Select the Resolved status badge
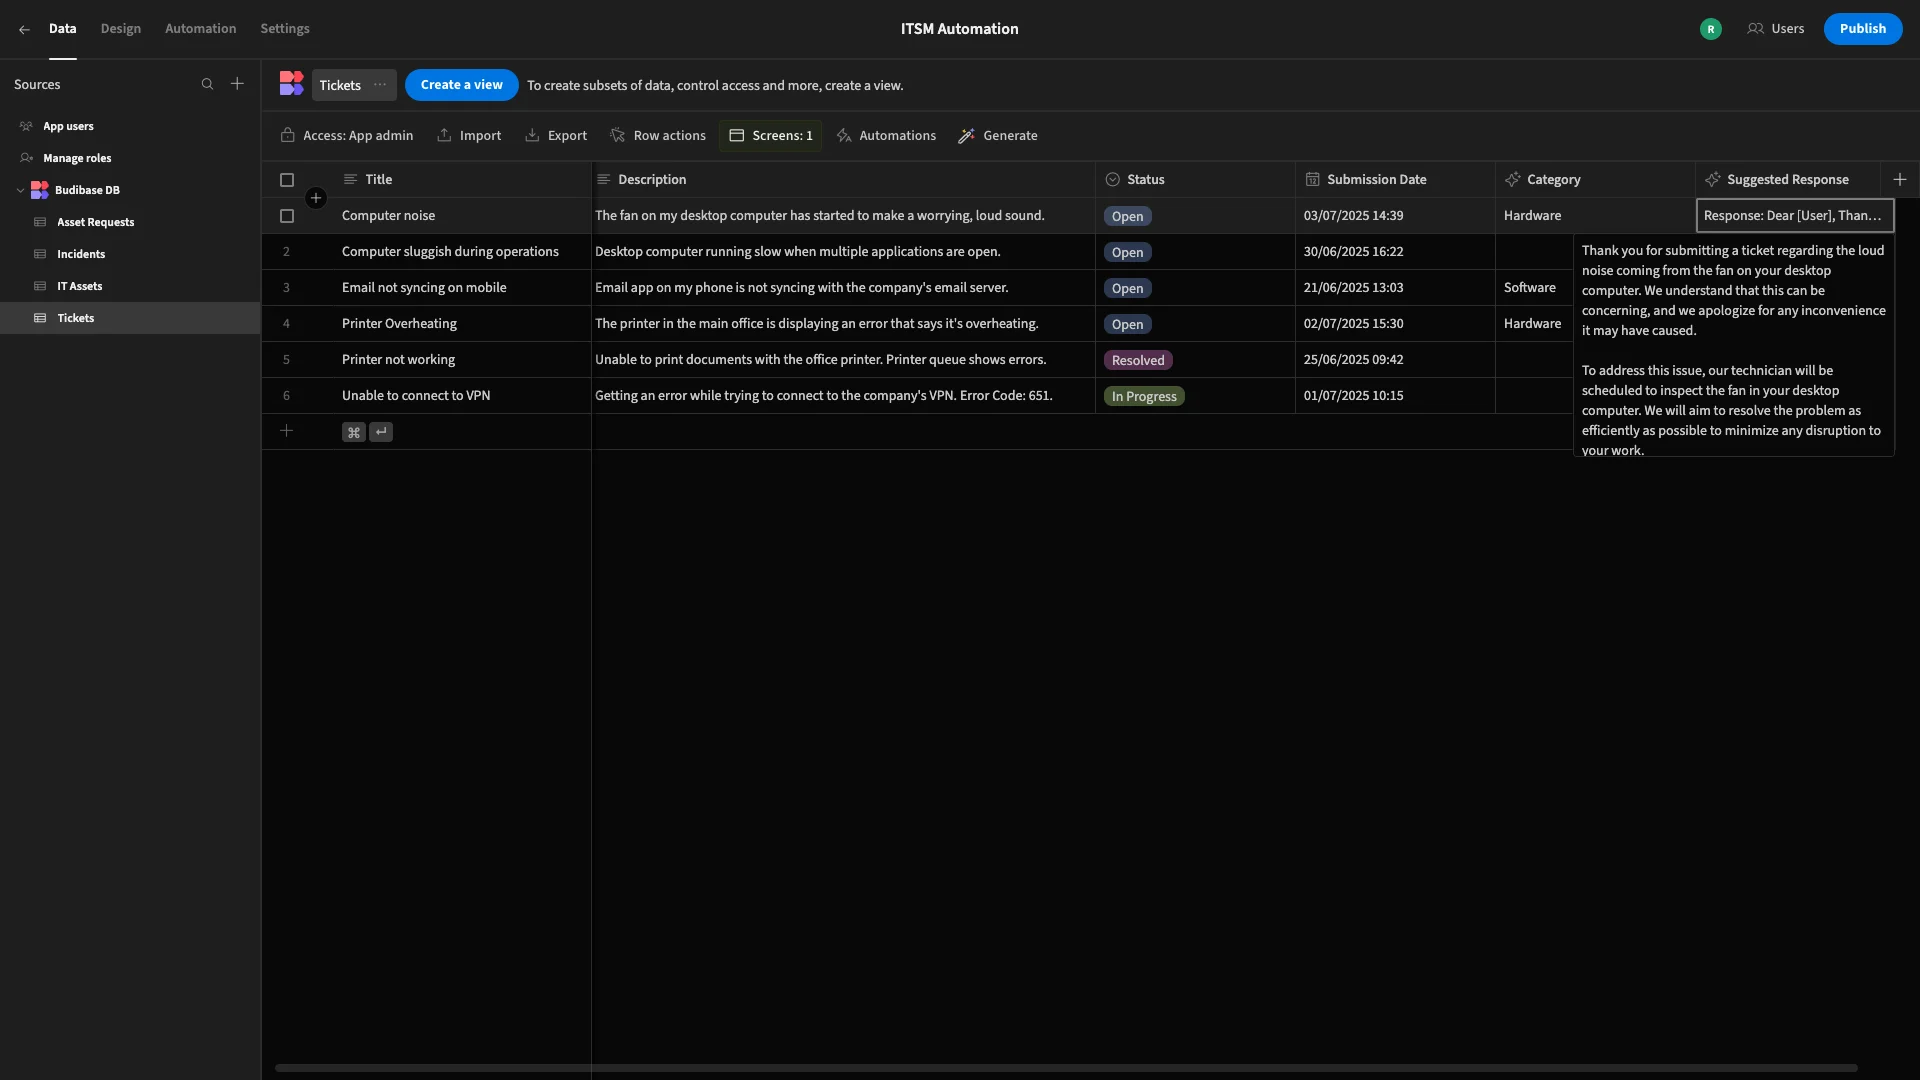Screen dimensions: 1920x1080 coord(1138,361)
